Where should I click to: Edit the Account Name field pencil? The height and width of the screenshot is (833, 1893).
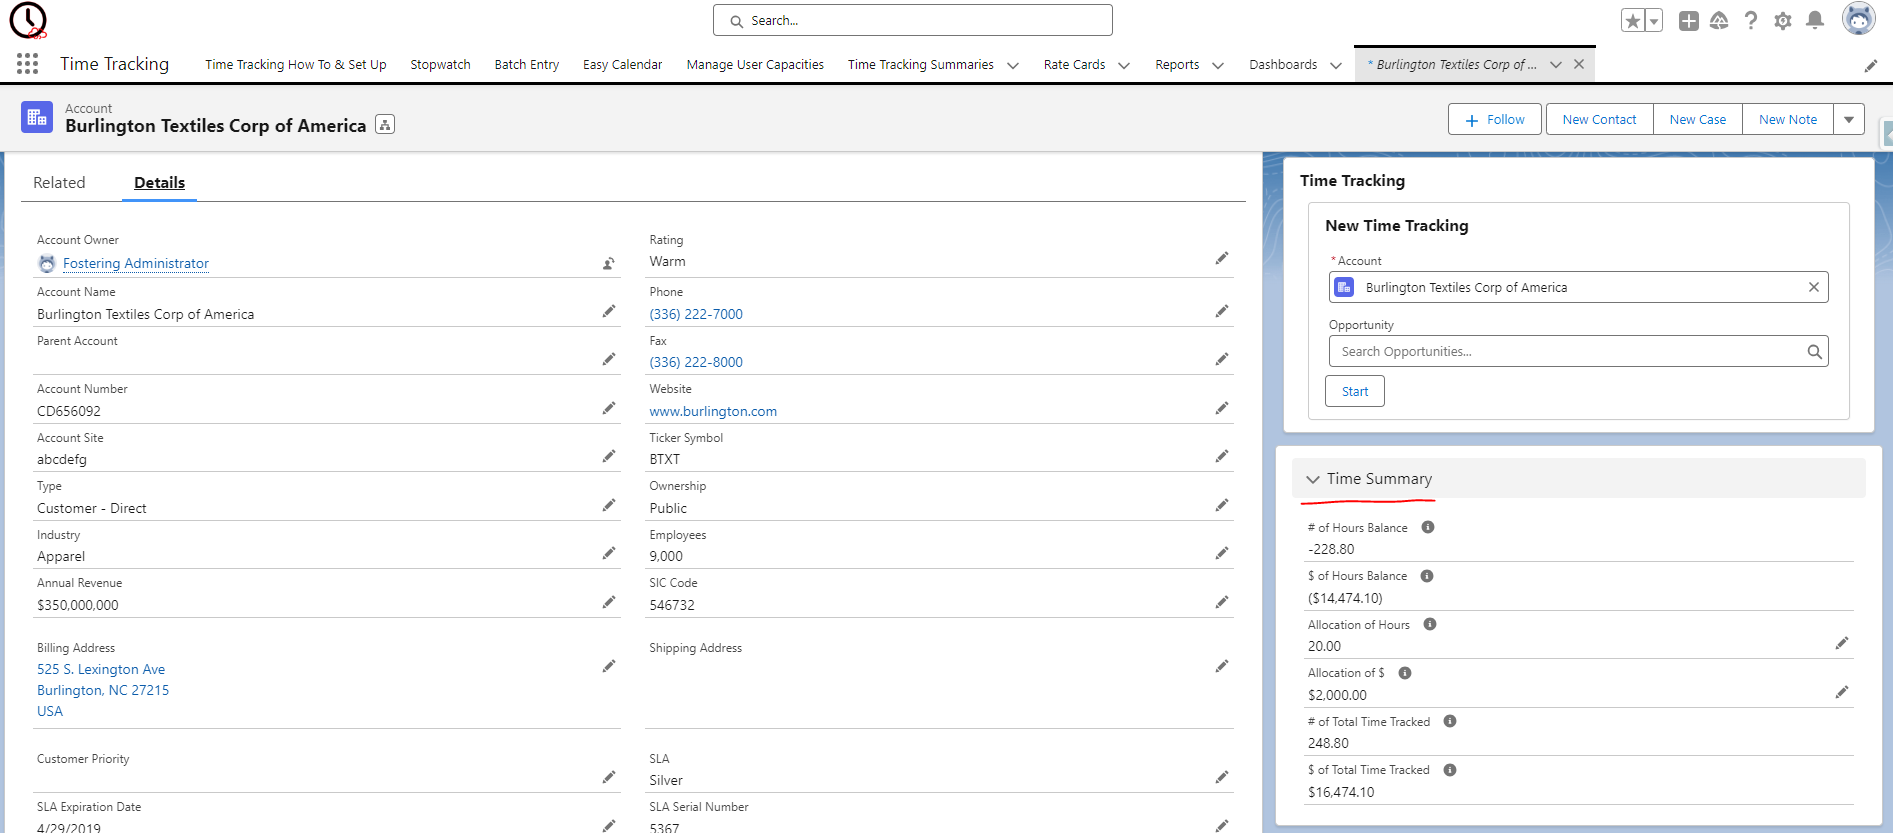pyautogui.click(x=608, y=312)
